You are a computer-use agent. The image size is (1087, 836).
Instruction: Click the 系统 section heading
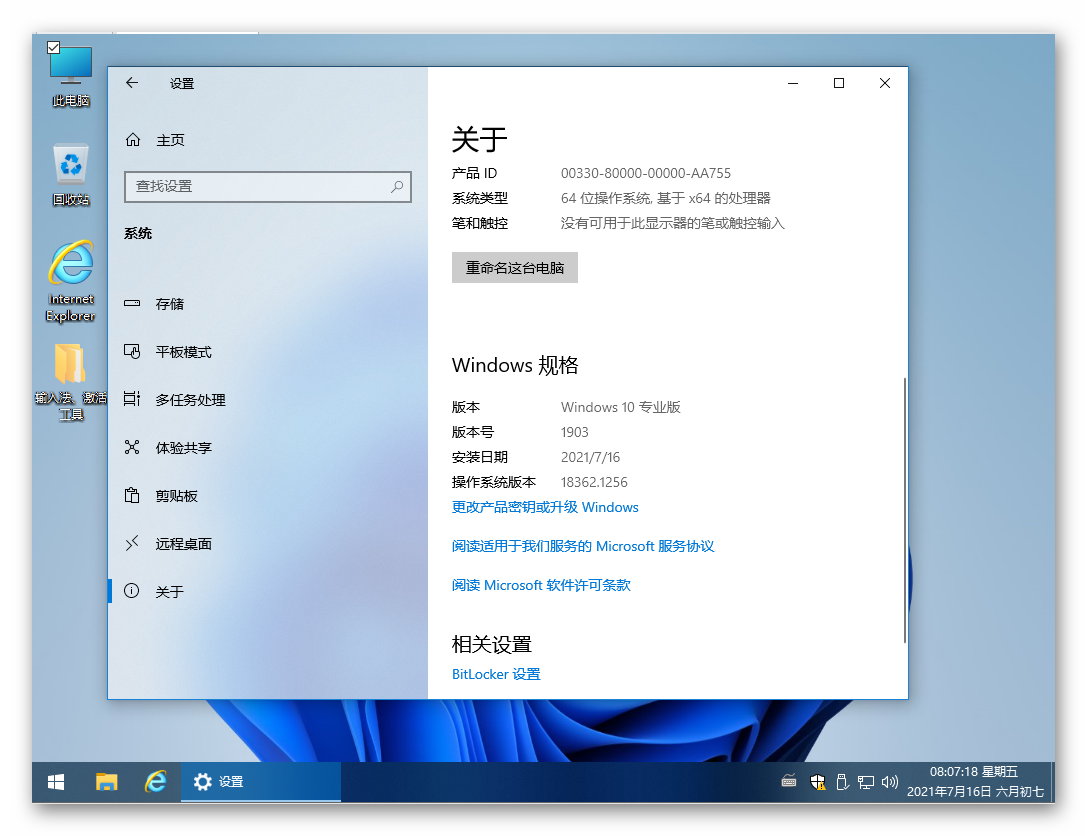[138, 233]
